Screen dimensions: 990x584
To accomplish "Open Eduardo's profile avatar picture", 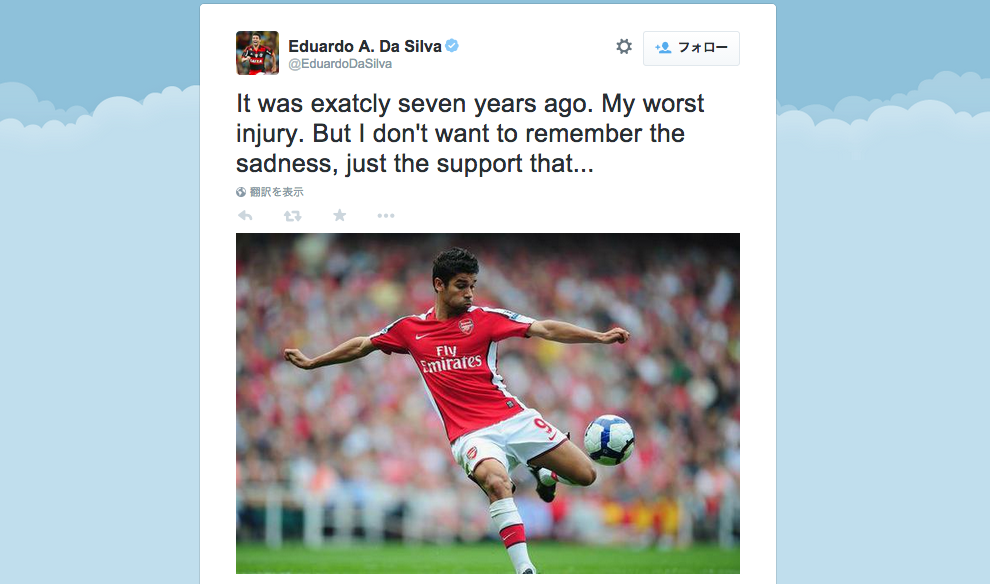I will point(257,53).
